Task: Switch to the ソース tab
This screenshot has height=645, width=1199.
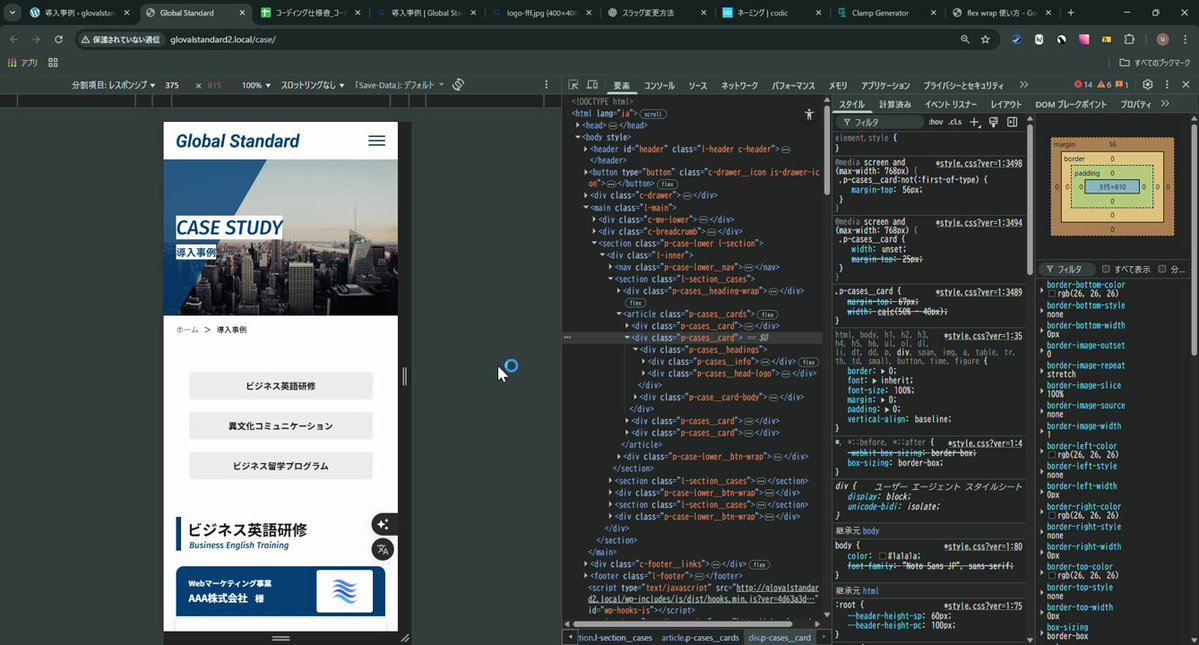Action: (x=697, y=86)
